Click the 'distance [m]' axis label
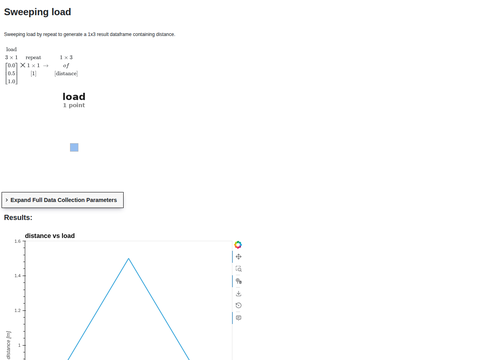 point(8,345)
